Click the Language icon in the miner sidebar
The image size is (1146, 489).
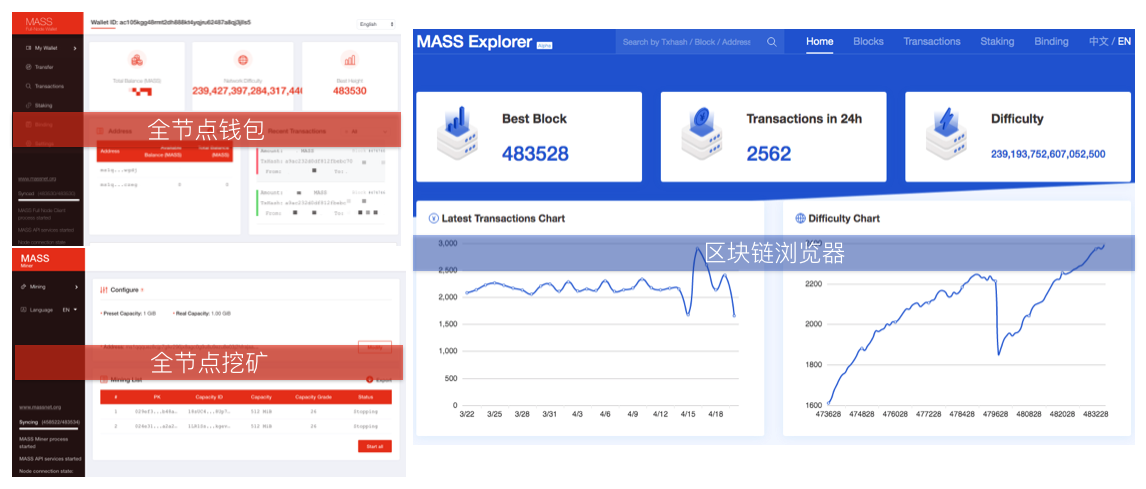tap(23, 310)
